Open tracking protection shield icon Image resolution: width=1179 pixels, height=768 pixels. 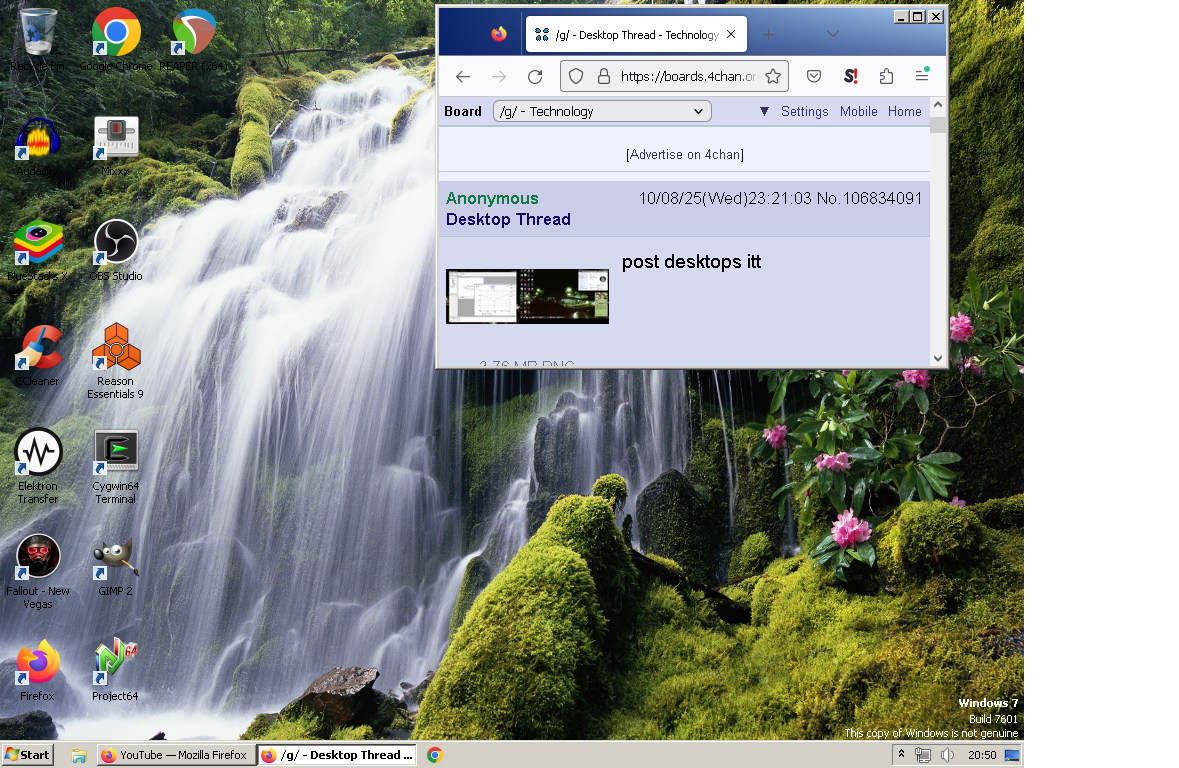coord(576,77)
